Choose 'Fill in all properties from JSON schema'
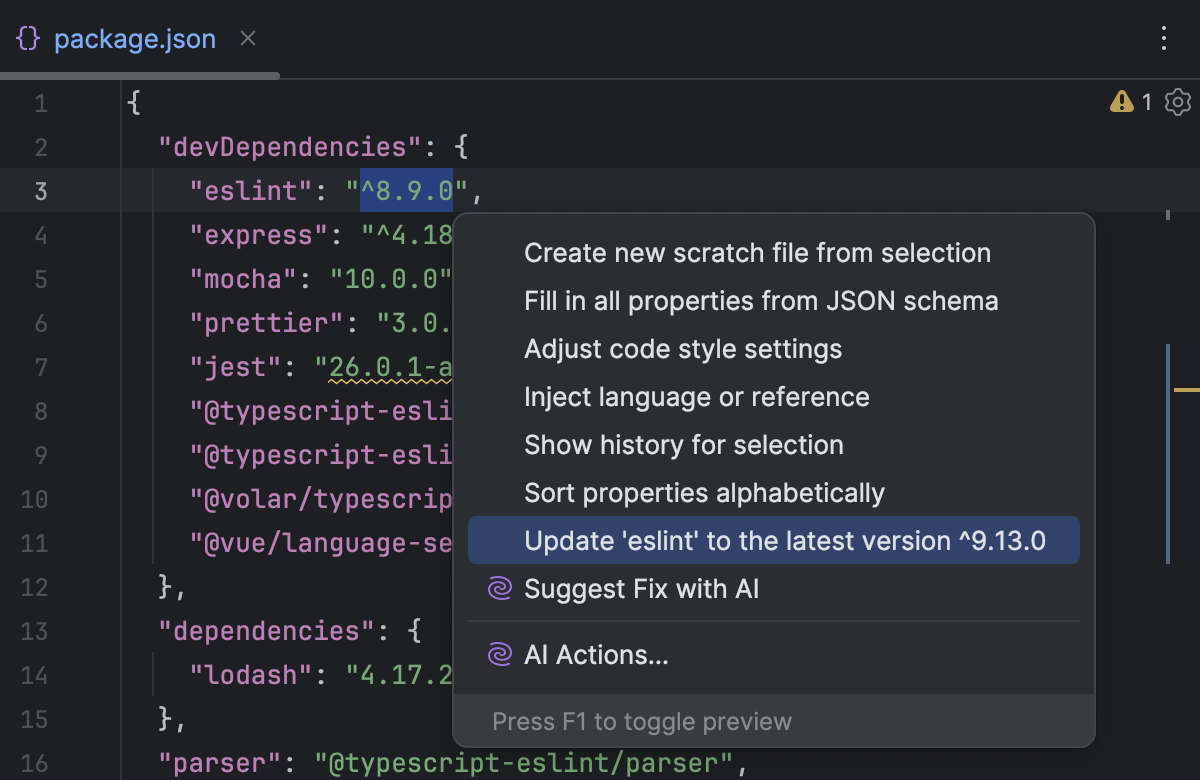 coord(760,300)
